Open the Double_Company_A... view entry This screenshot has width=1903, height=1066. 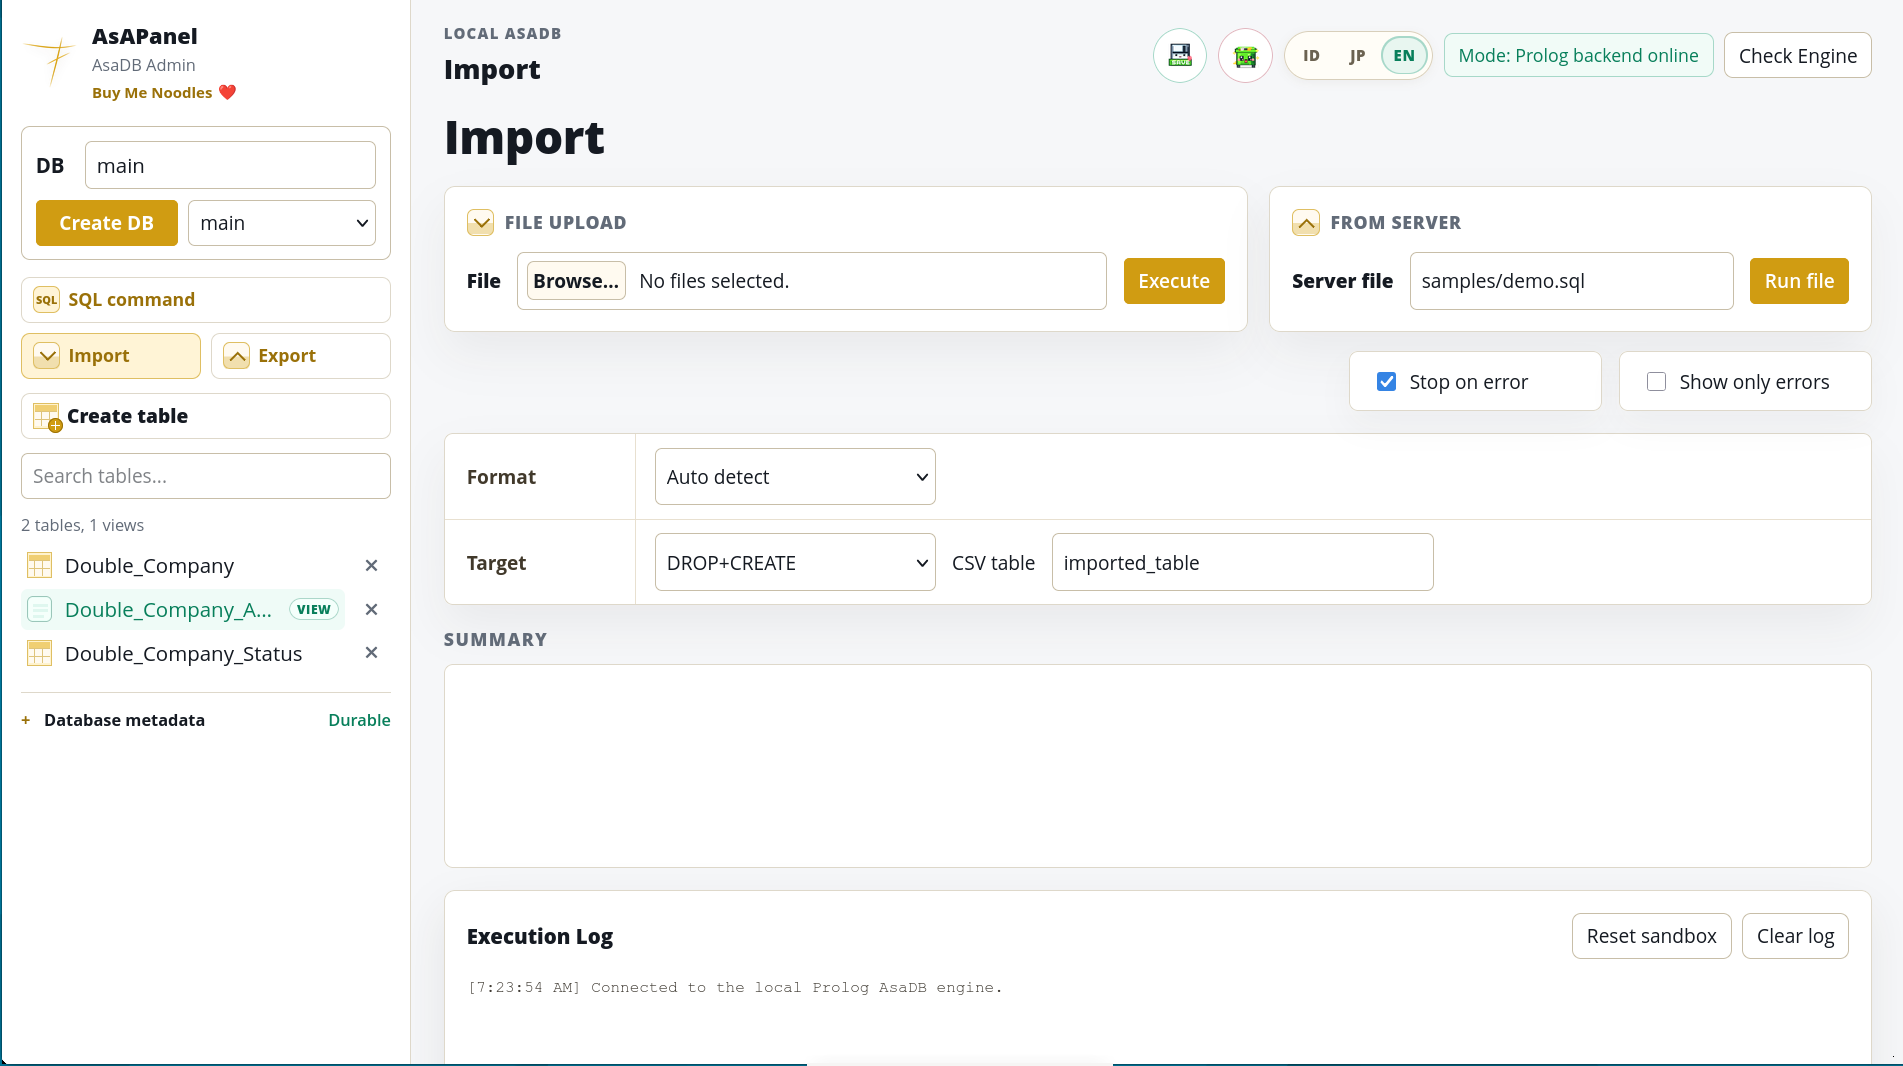click(x=168, y=609)
